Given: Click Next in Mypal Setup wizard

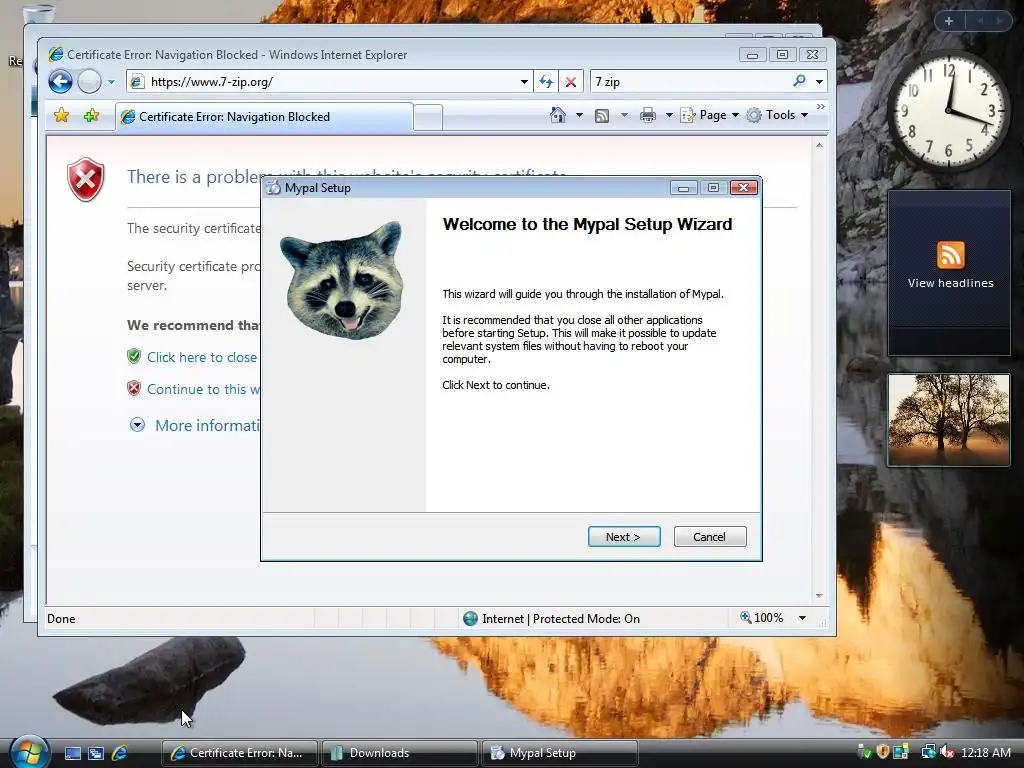Looking at the screenshot, I should 624,537.
